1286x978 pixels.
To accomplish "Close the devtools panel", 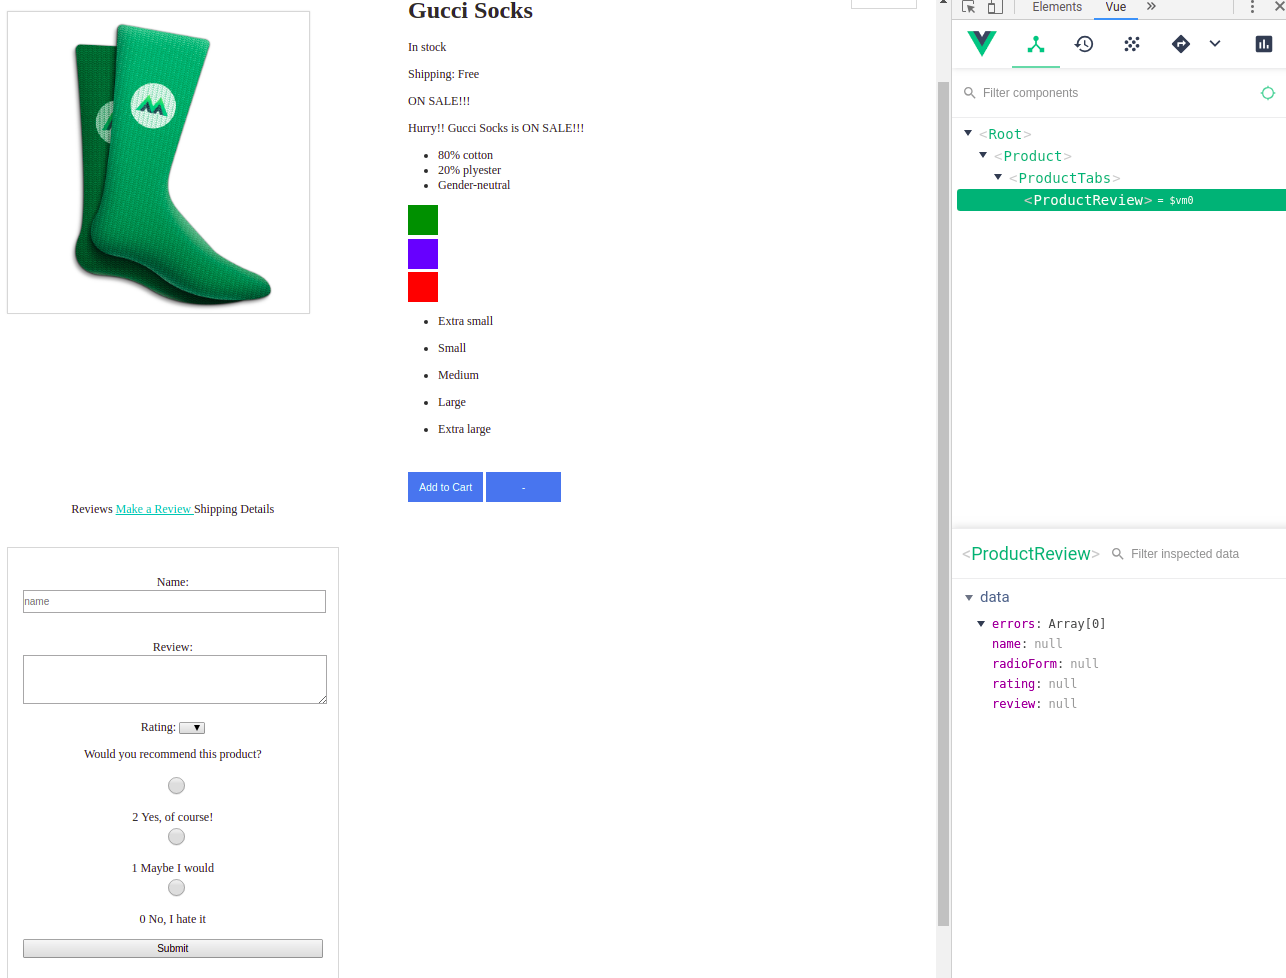I will 1279,7.
